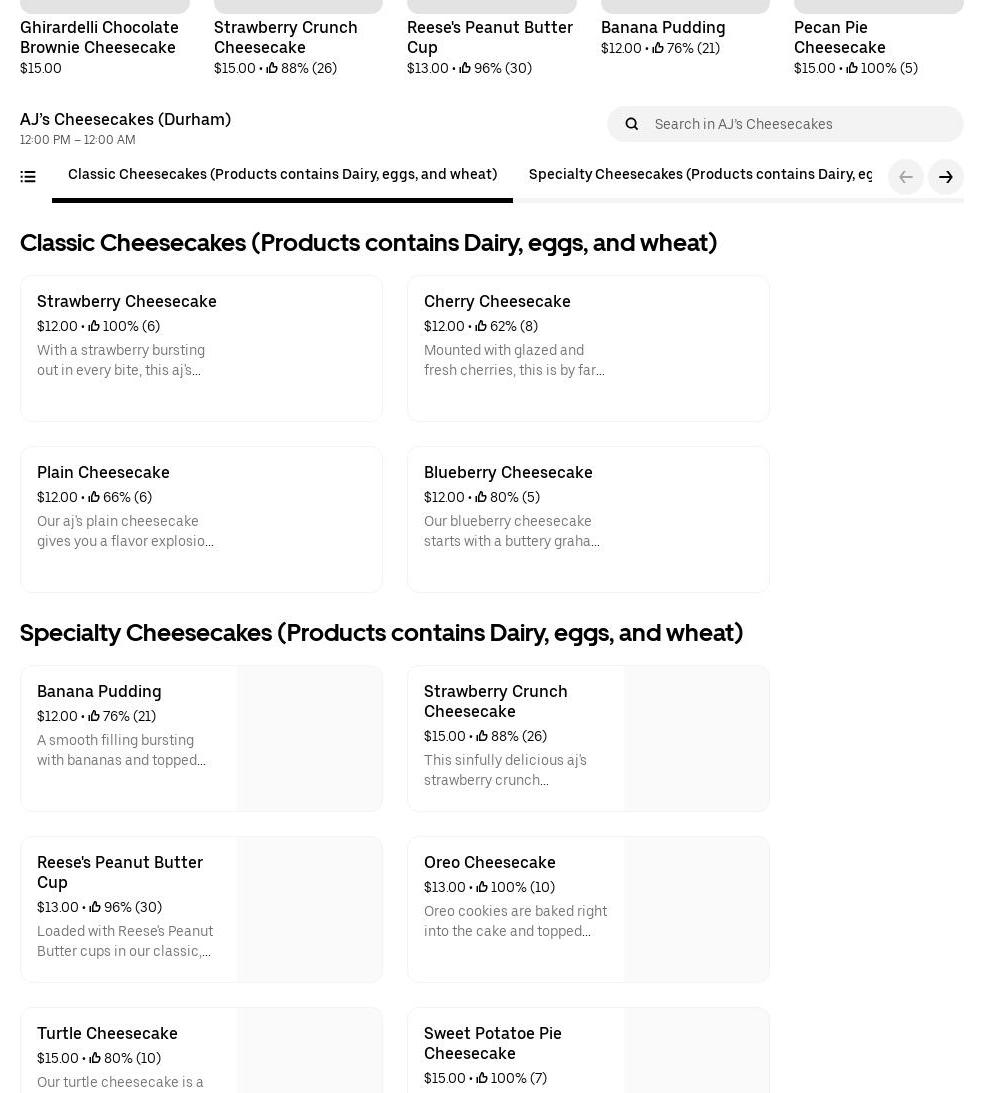The width and height of the screenshot is (984, 1093).
Task: Open Pecan Pie Cheesecake featured item
Action: coord(840,37)
